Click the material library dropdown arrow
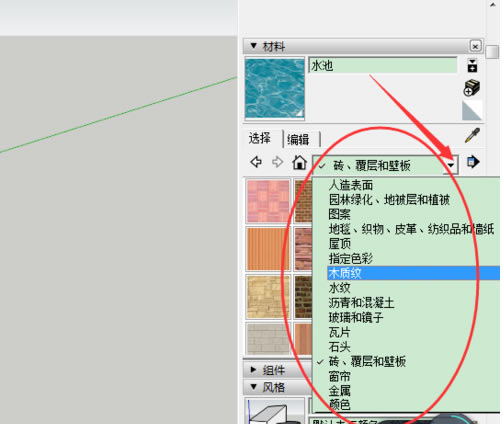This screenshot has width=503, height=424. coord(451,165)
